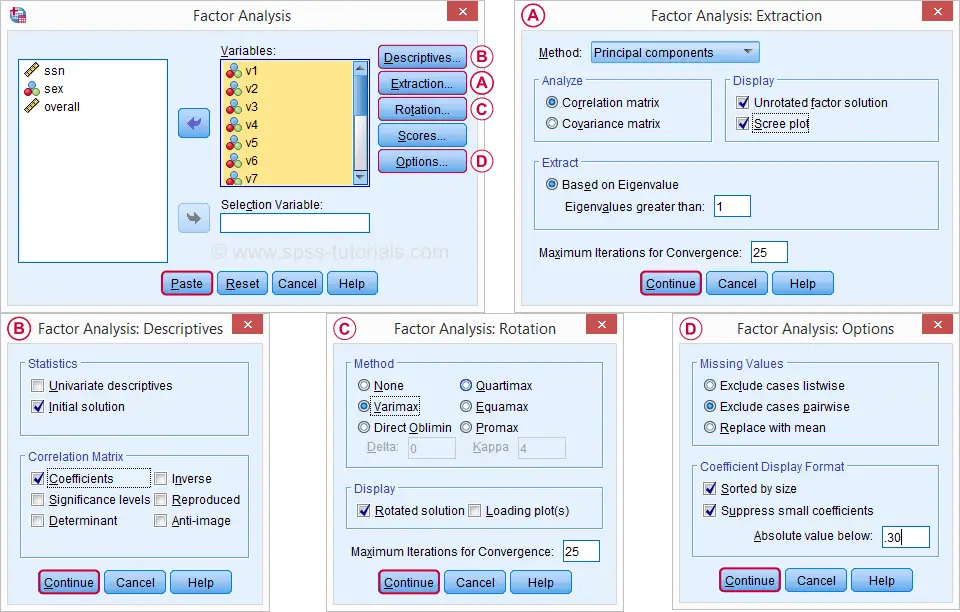Open the Rotation dialog
This screenshot has width=960, height=612.
422,110
